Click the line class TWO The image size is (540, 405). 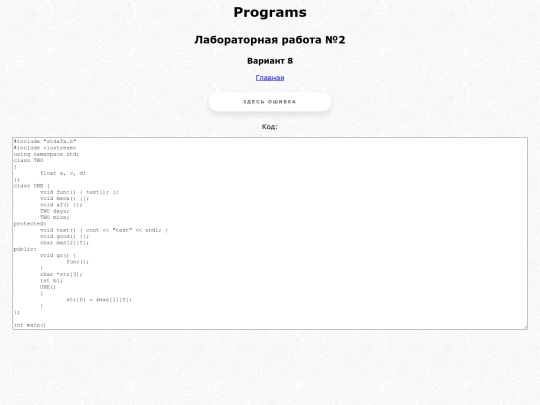pos(29,160)
